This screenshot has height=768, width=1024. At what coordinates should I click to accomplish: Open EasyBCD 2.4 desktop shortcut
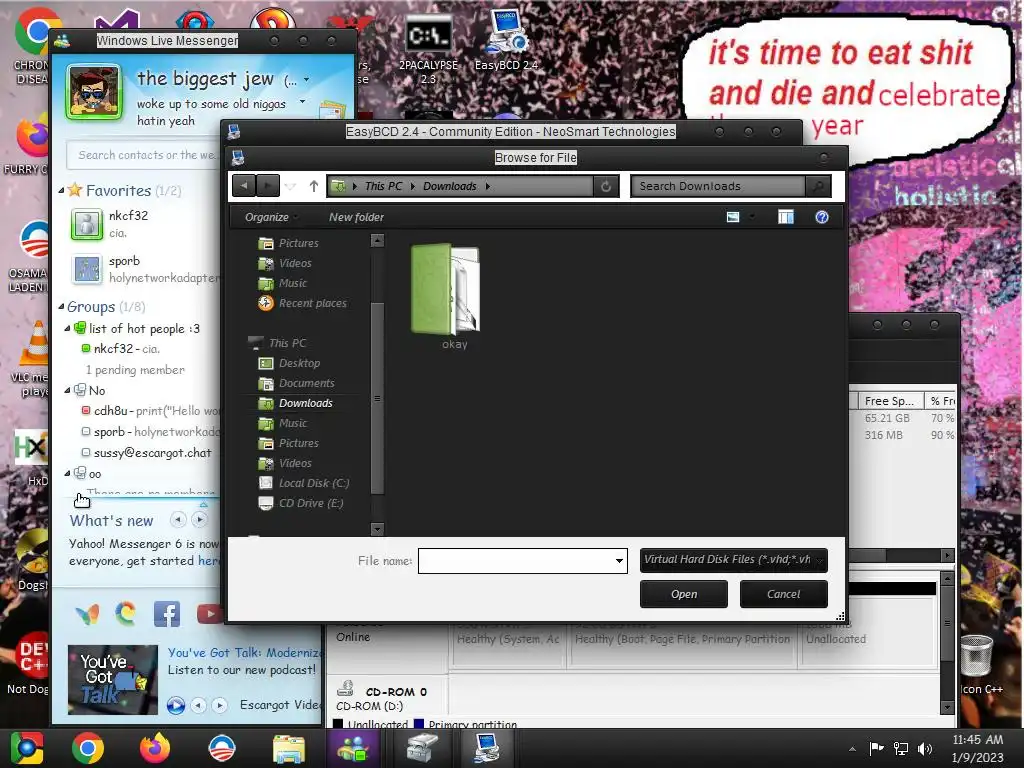(506, 40)
